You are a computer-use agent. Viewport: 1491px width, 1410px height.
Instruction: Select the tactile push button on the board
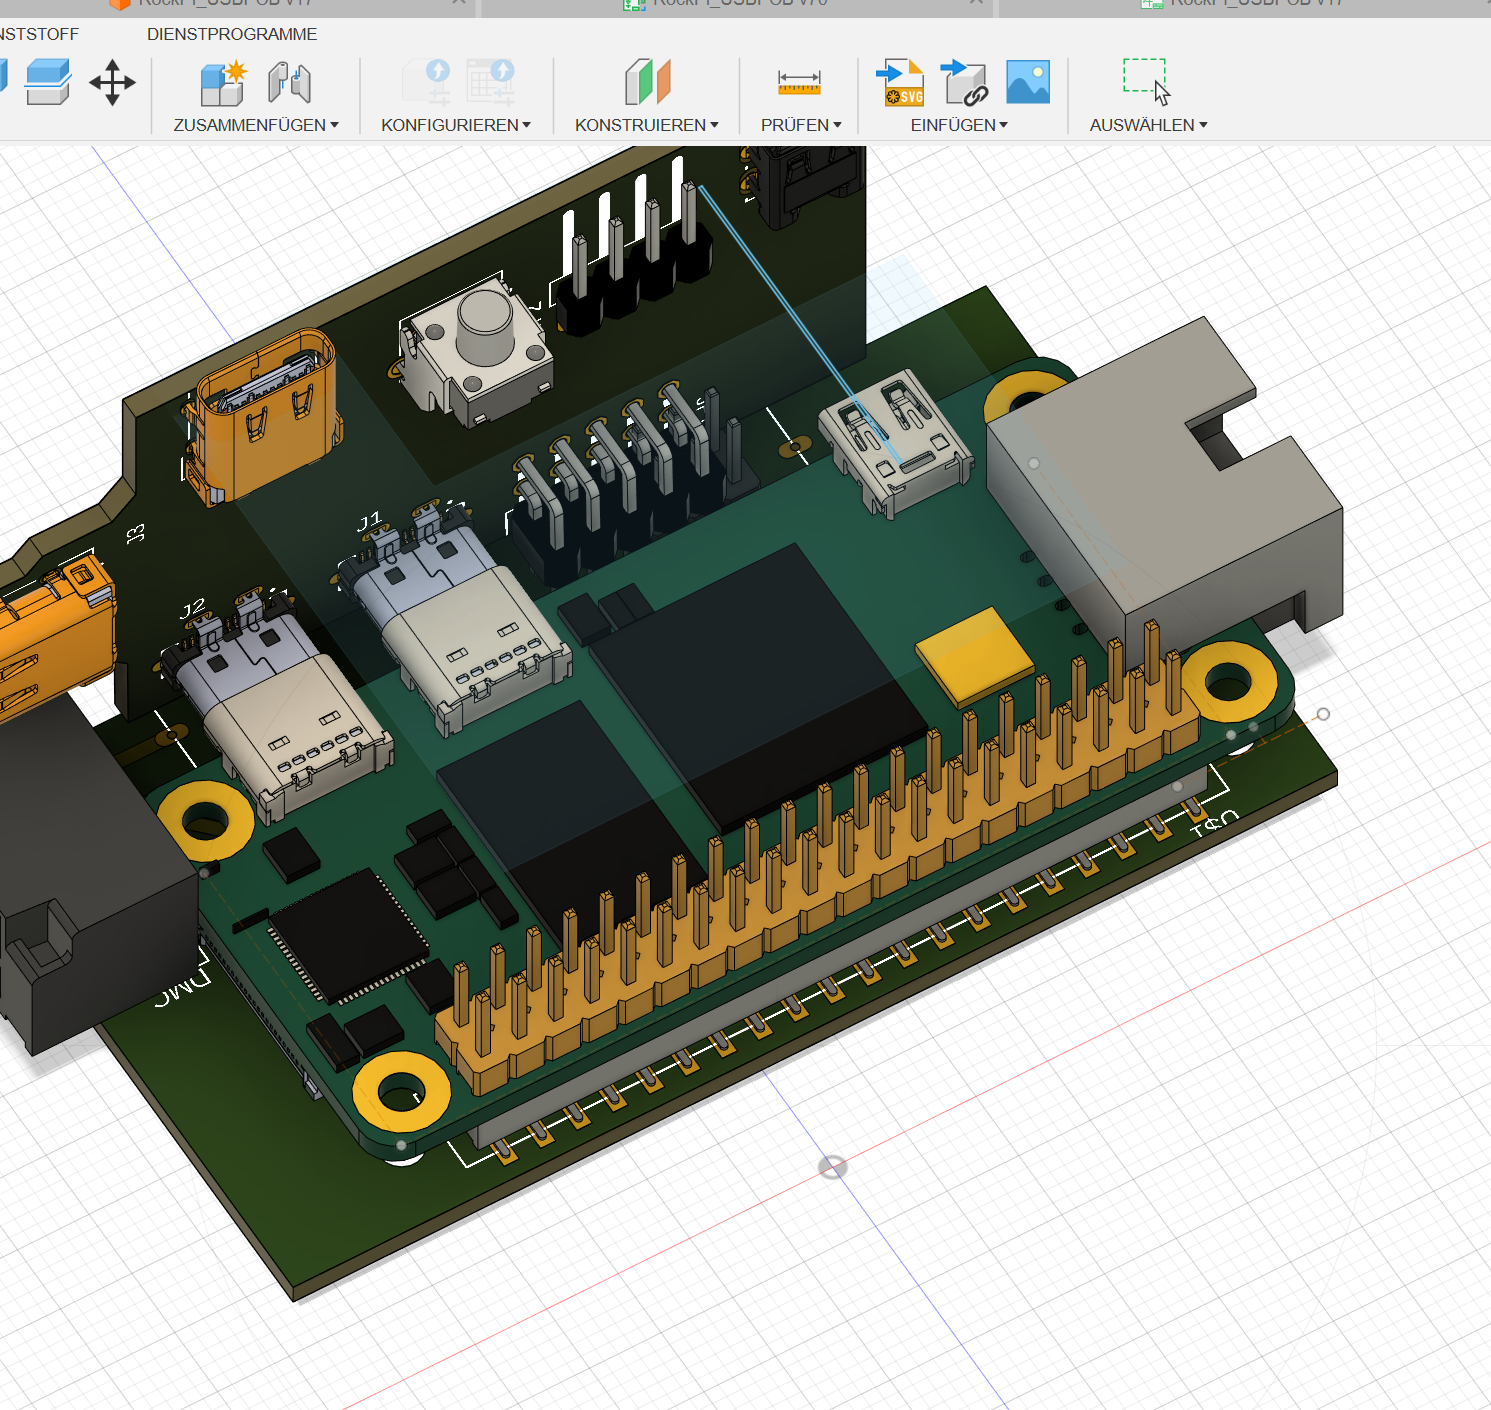[x=476, y=352]
